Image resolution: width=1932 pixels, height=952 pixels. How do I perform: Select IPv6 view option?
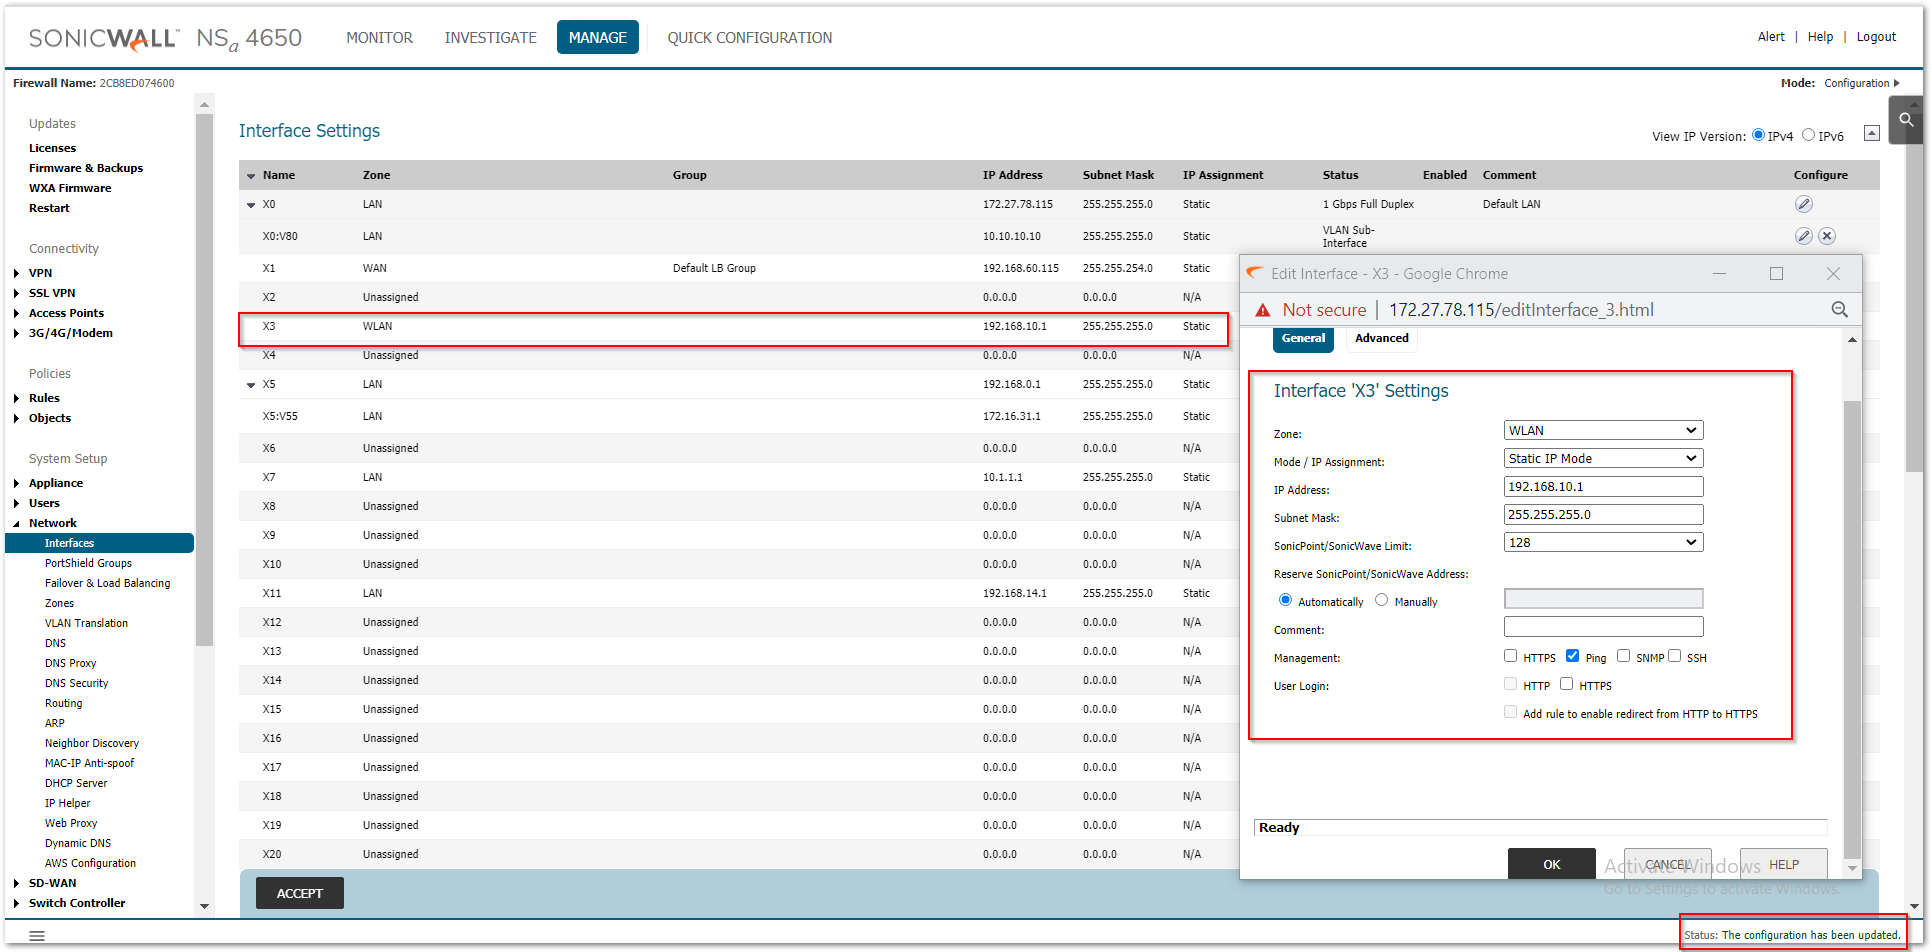click(1808, 135)
